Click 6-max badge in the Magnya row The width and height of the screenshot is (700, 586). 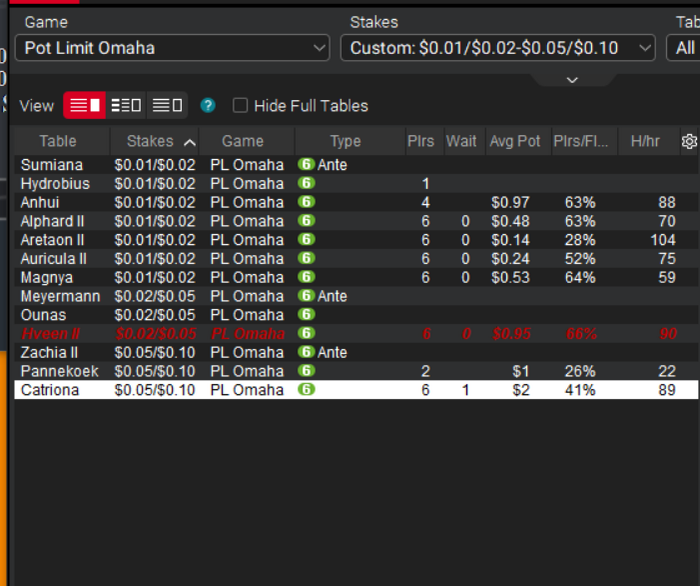tap(306, 277)
